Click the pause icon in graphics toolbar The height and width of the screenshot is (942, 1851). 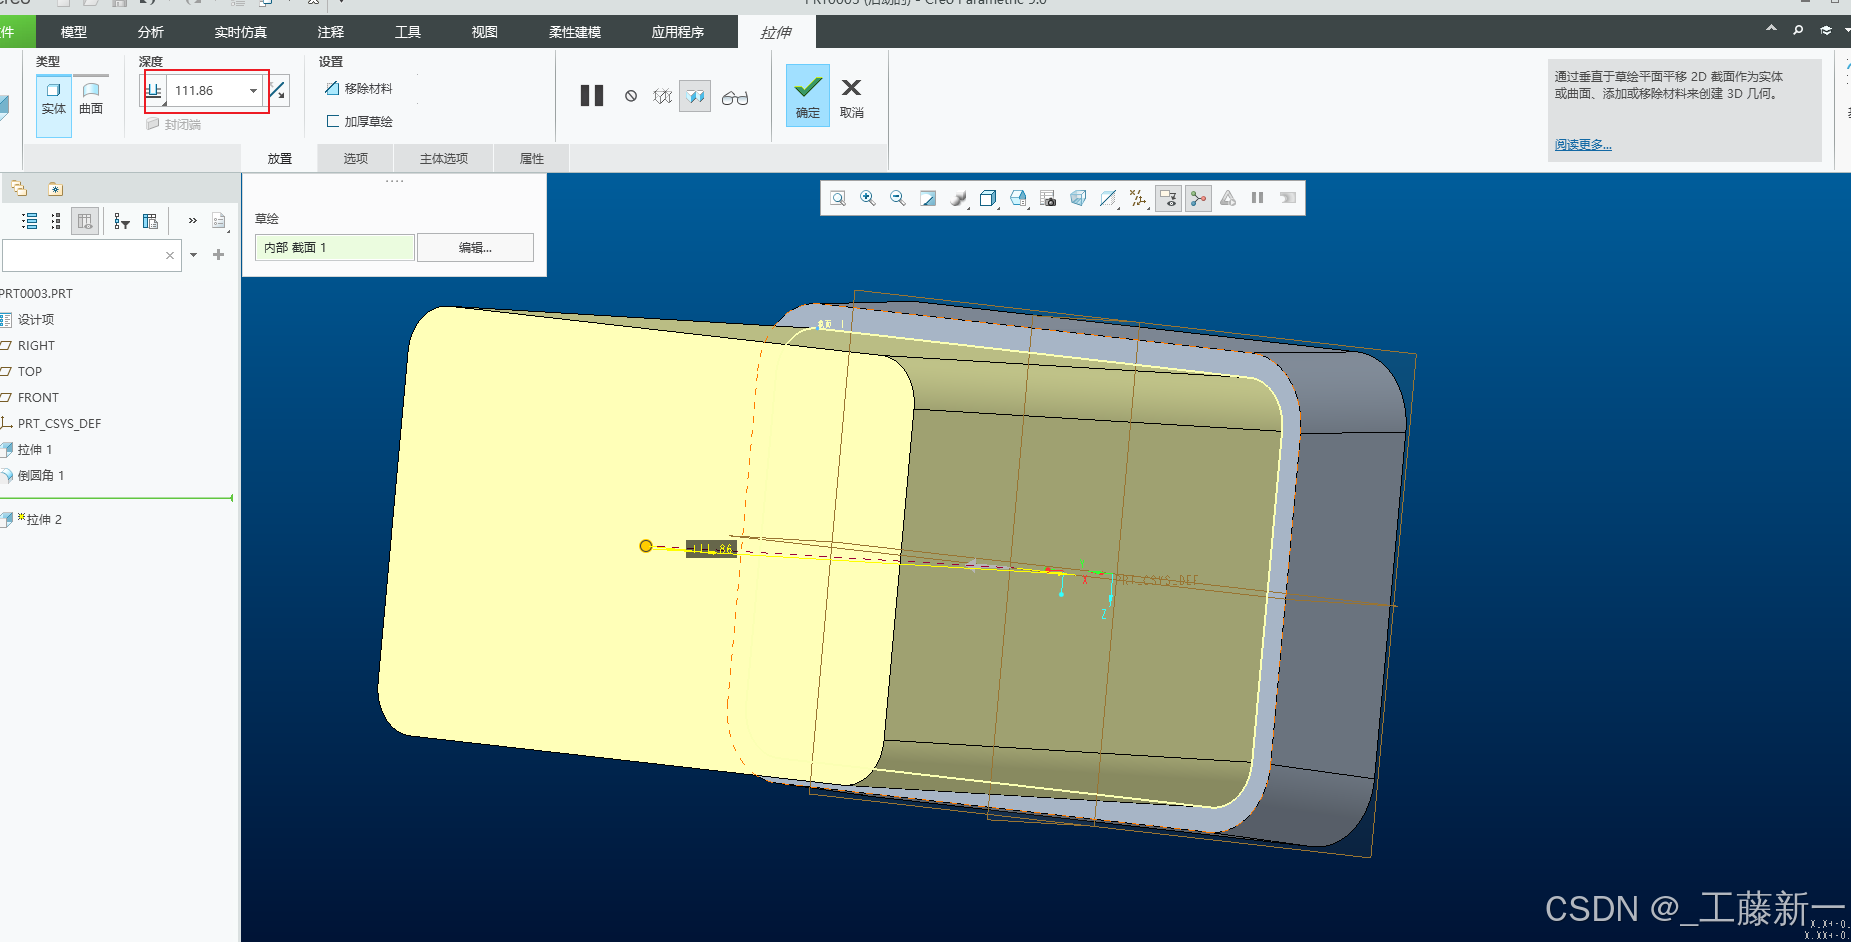click(x=1258, y=198)
